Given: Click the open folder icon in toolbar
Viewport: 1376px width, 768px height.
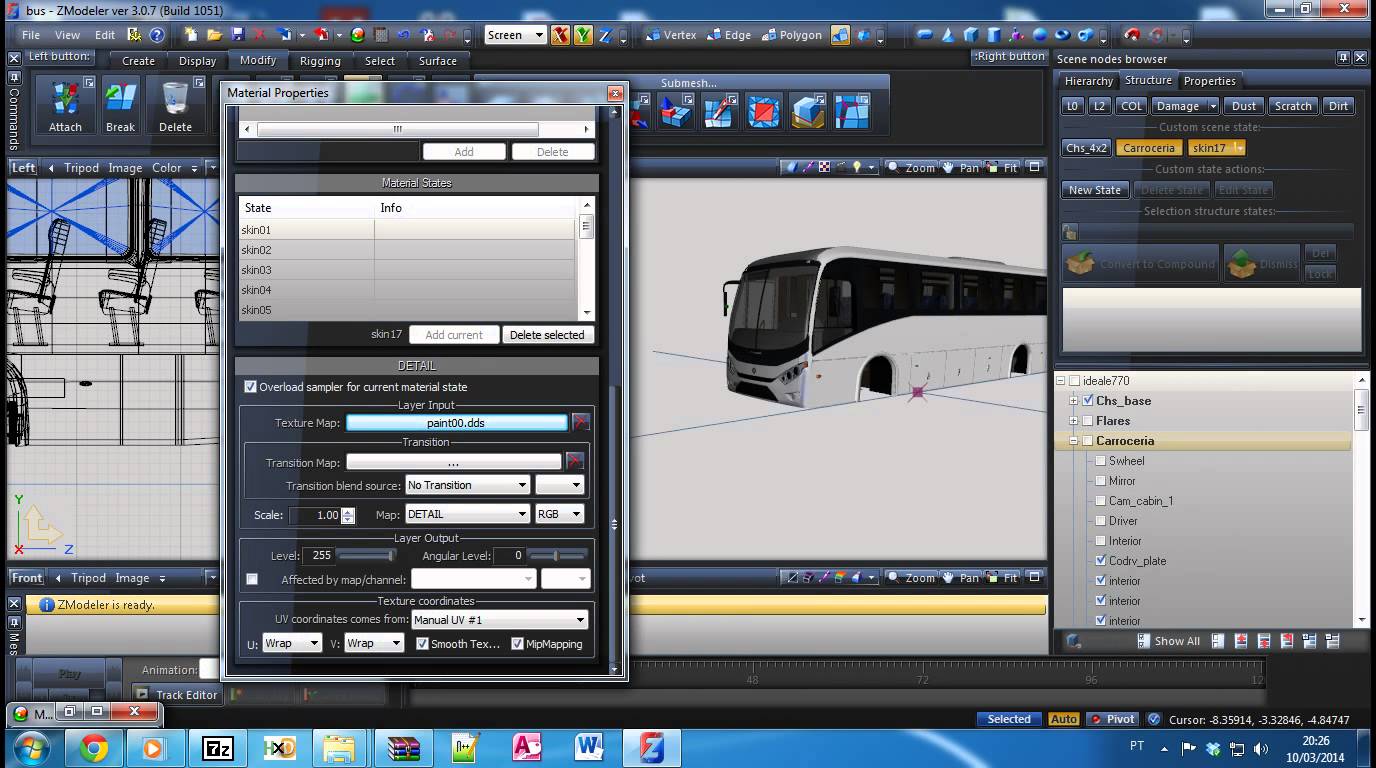Looking at the screenshot, I should 213,35.
